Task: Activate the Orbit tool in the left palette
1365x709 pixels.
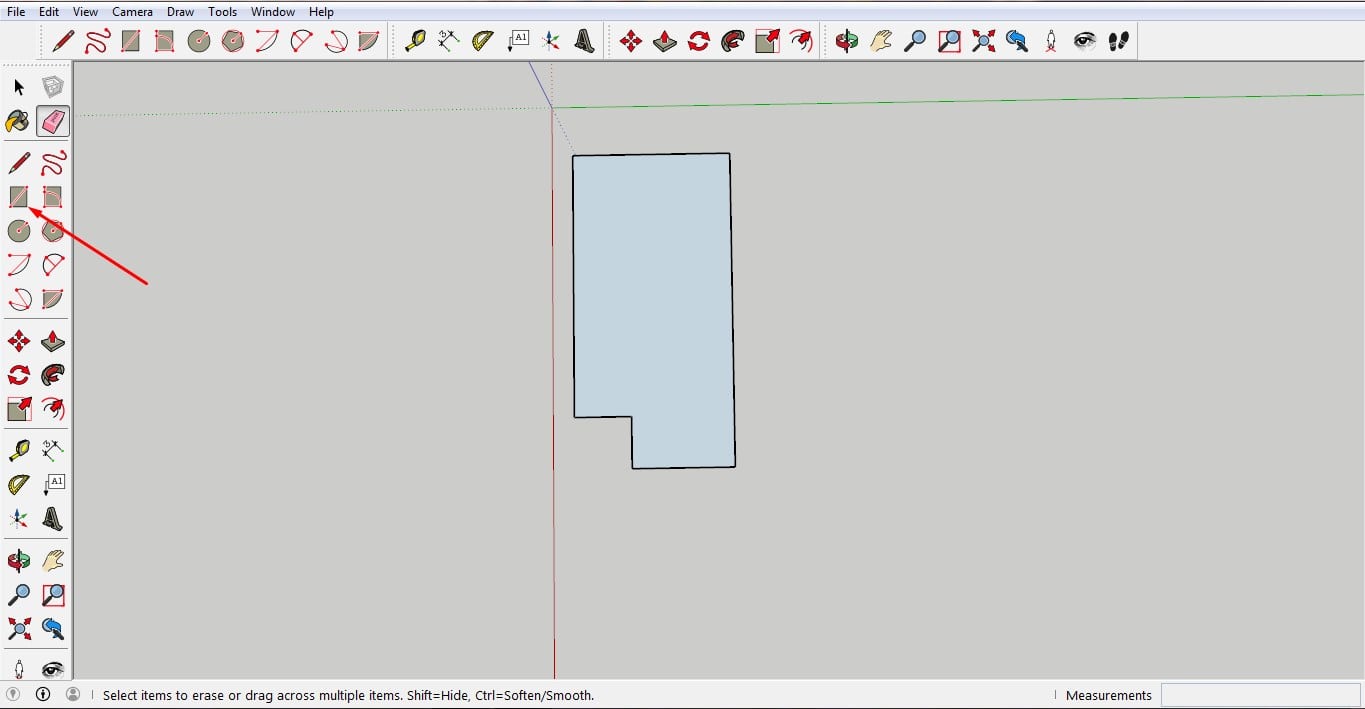Action: pos(19,561)
